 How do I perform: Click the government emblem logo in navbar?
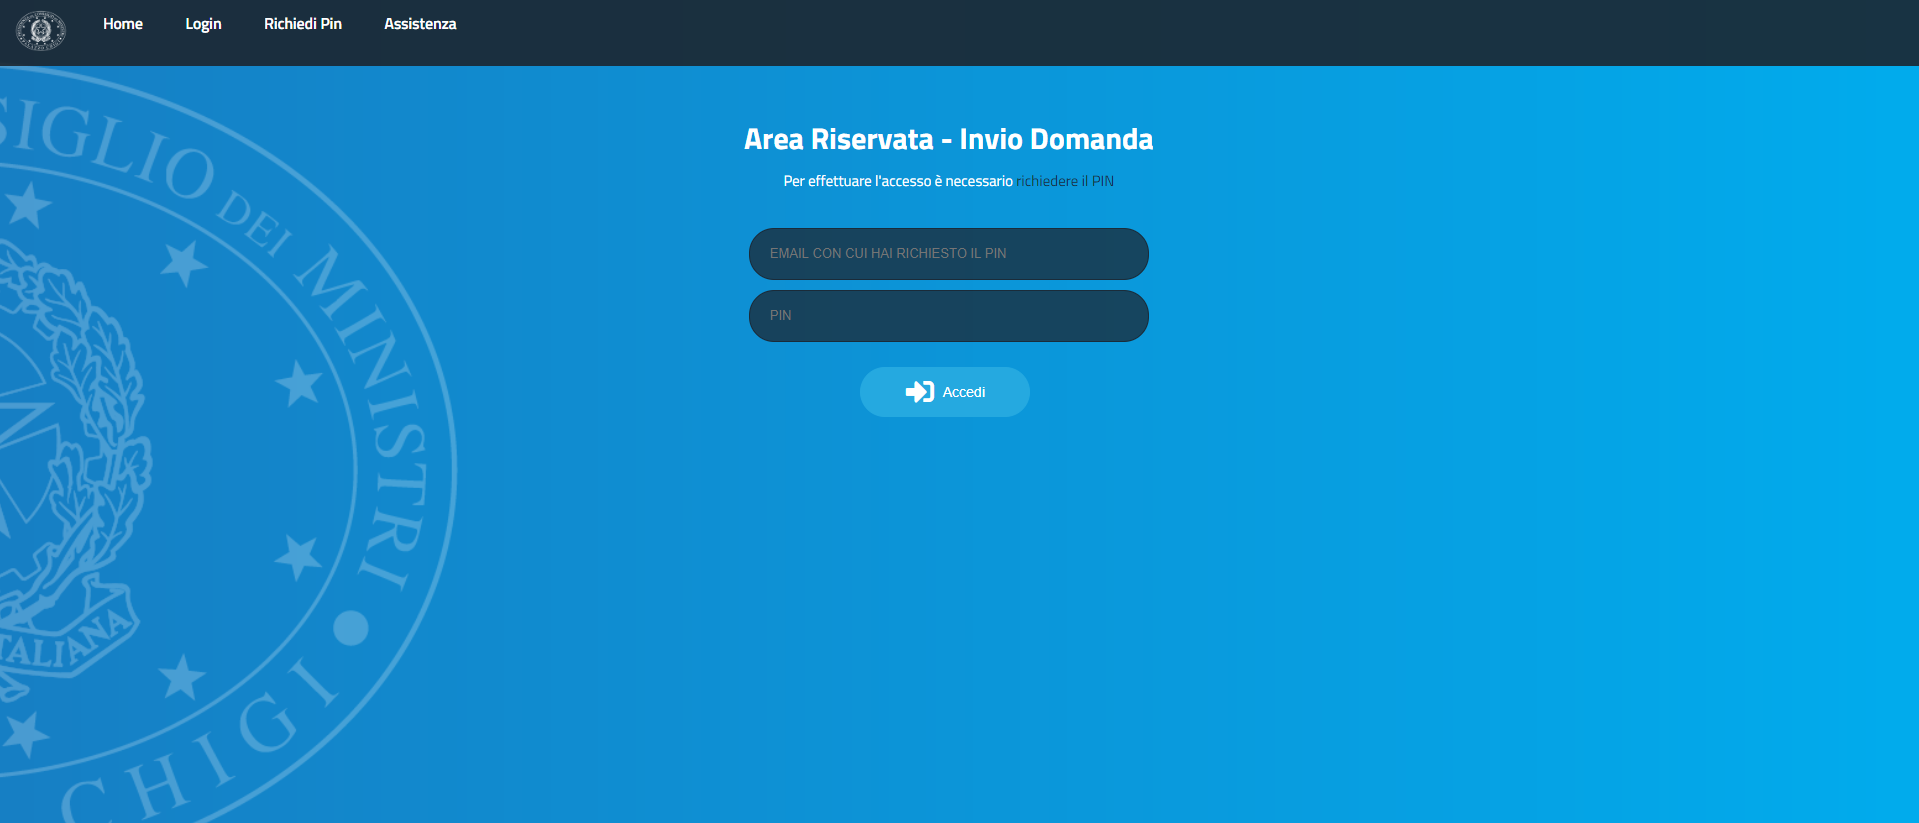pyautogui.click(x=41, y=31)
